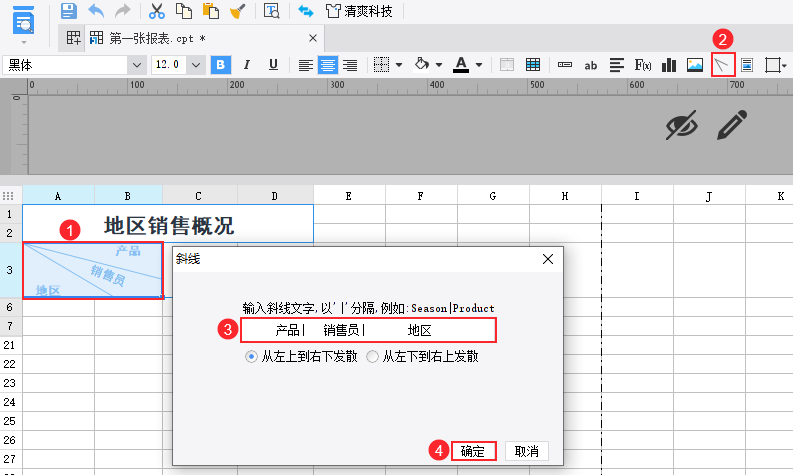Click the unmerge cells grid icon
The height and width of the screenshot is (475, 793).
[x=533, y=65]
